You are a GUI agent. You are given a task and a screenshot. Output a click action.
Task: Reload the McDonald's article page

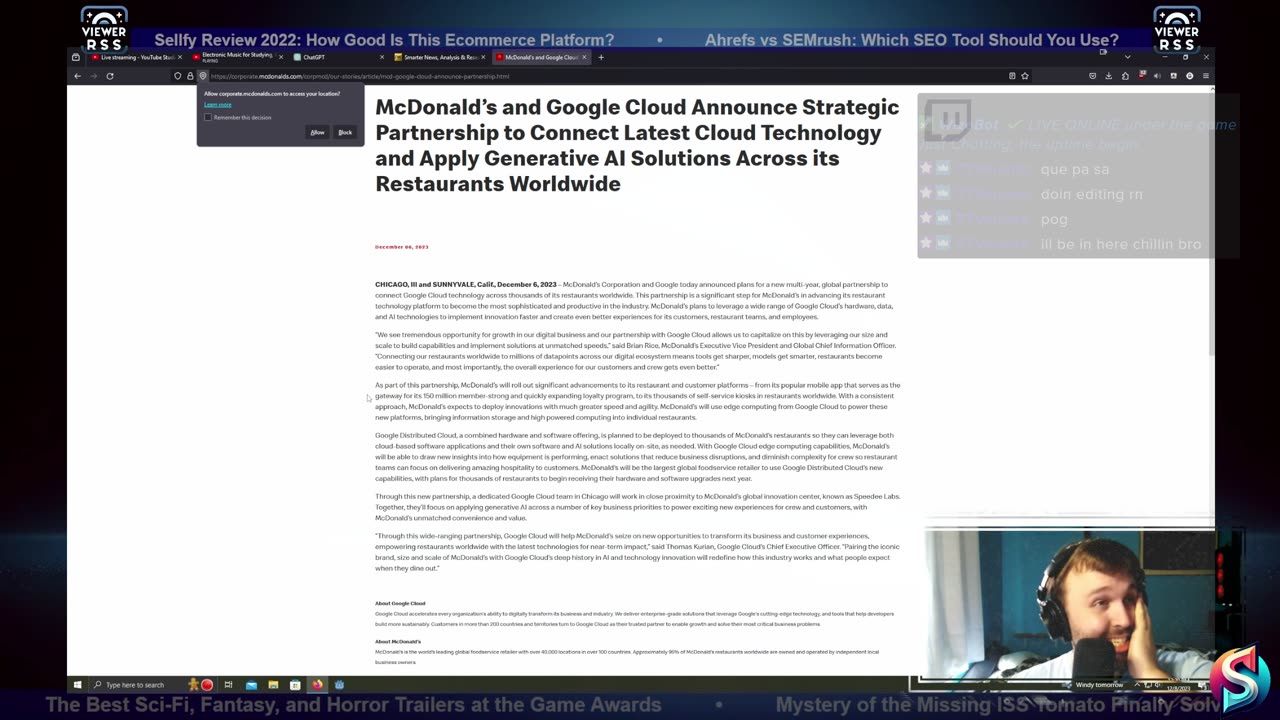point(110,76)
